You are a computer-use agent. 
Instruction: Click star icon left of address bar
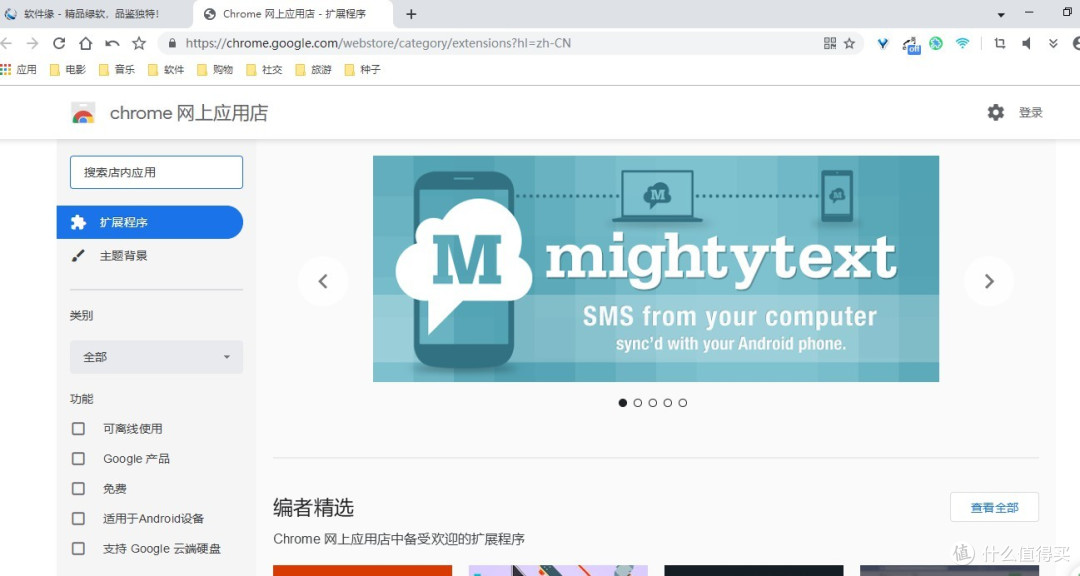pos(139,43)
